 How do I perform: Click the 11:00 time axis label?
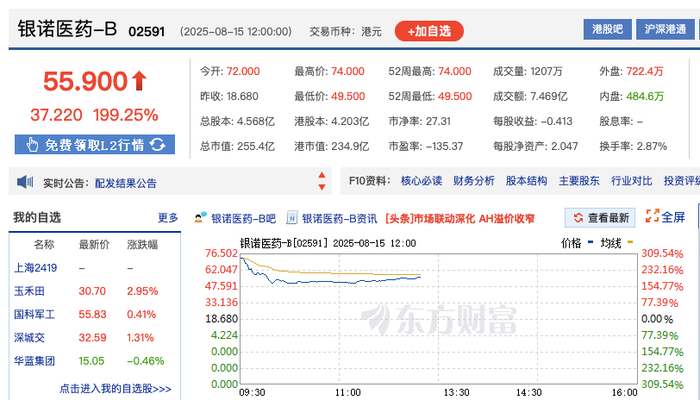click(348, 392)
